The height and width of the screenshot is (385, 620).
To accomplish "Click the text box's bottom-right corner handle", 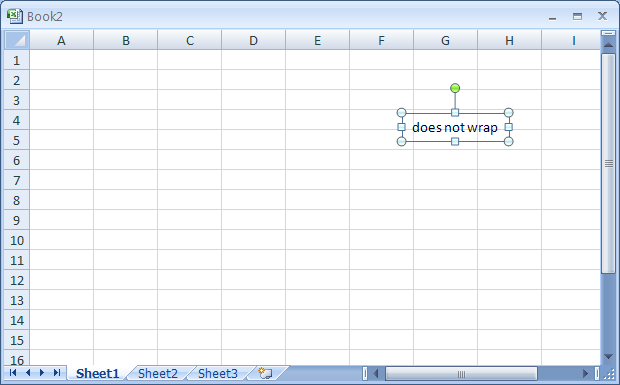I will tap(509, 141).
